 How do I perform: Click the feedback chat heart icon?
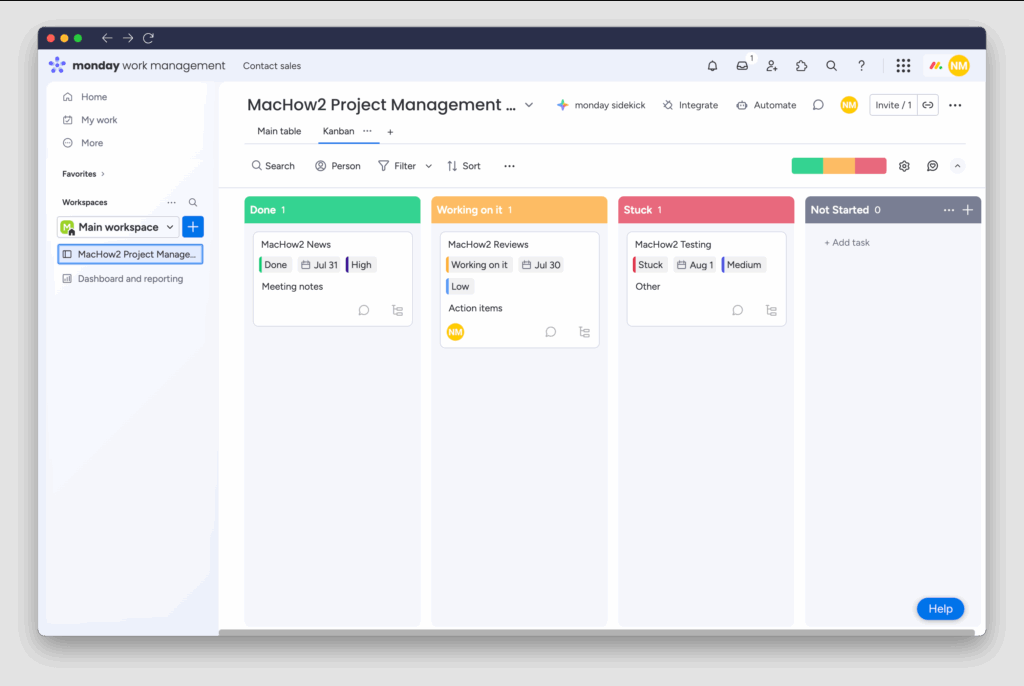click(933, 166)
